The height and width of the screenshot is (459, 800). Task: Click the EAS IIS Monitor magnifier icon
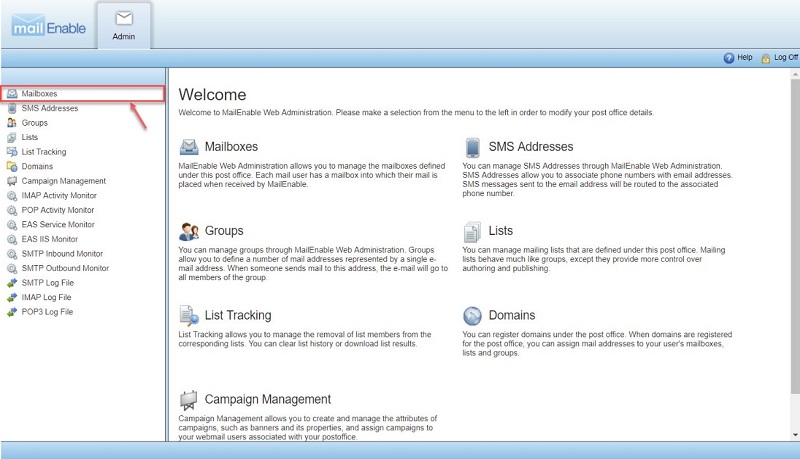coord(12,239)
